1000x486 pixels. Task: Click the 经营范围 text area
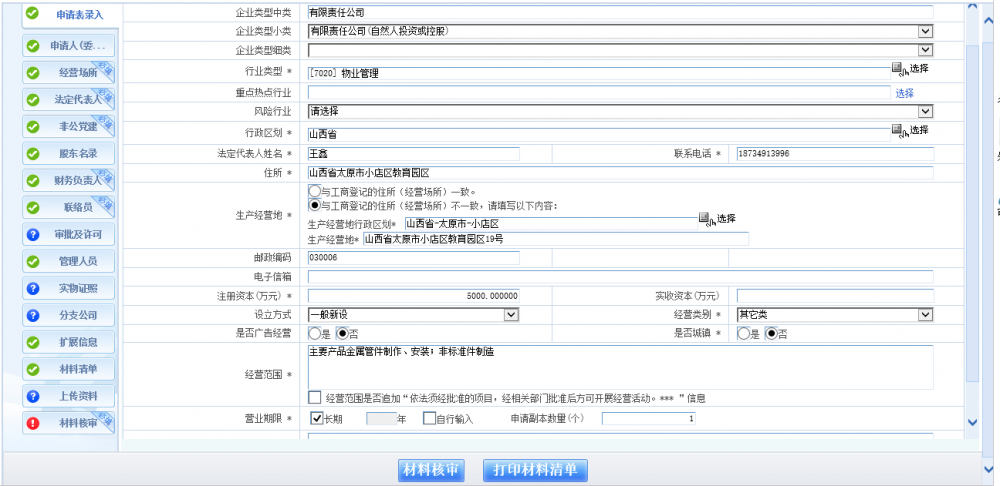point(621,367)
